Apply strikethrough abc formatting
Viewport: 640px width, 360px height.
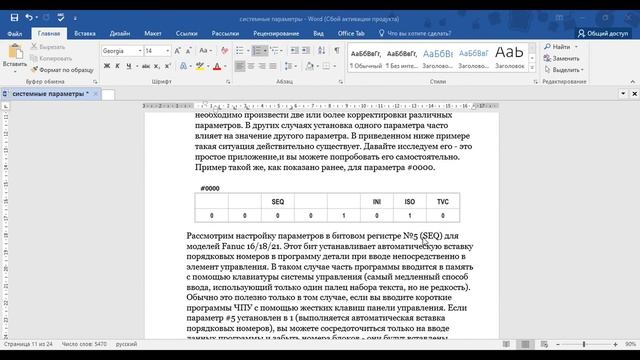point(146,66)
